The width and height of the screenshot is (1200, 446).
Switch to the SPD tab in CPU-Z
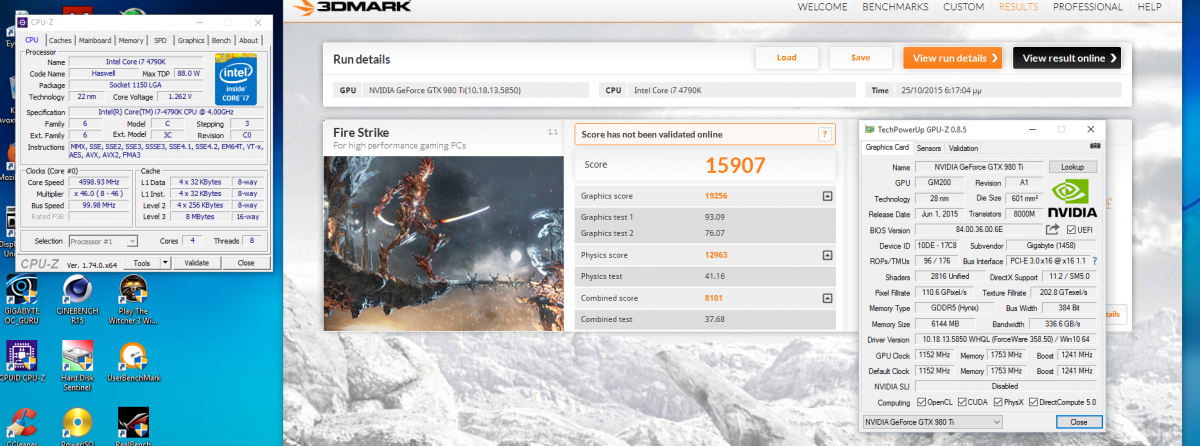click(160, 40)
